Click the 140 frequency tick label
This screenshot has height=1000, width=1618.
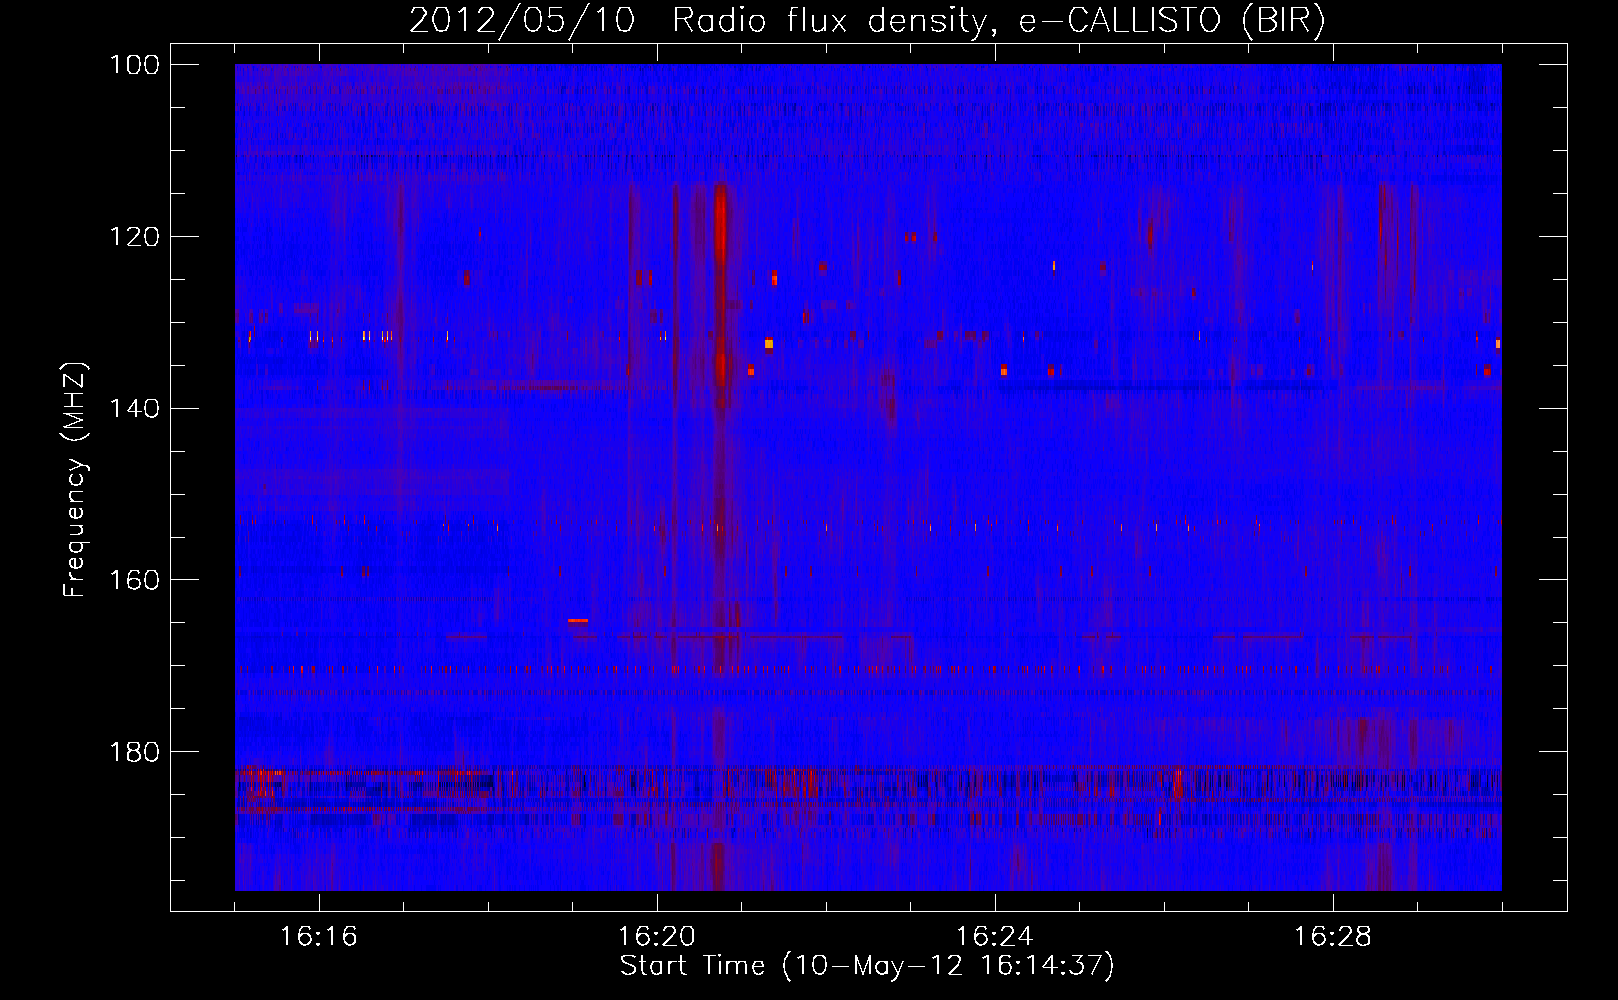click(135, 408)
